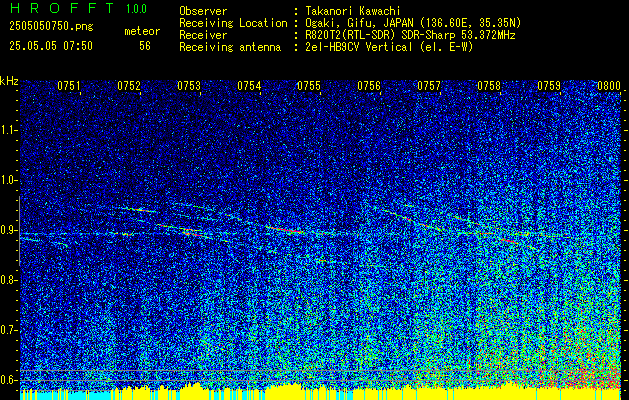This screenshot has width=629, height=400.
Task: Click the 0753 time marker
Action: (x=189, y=85)
